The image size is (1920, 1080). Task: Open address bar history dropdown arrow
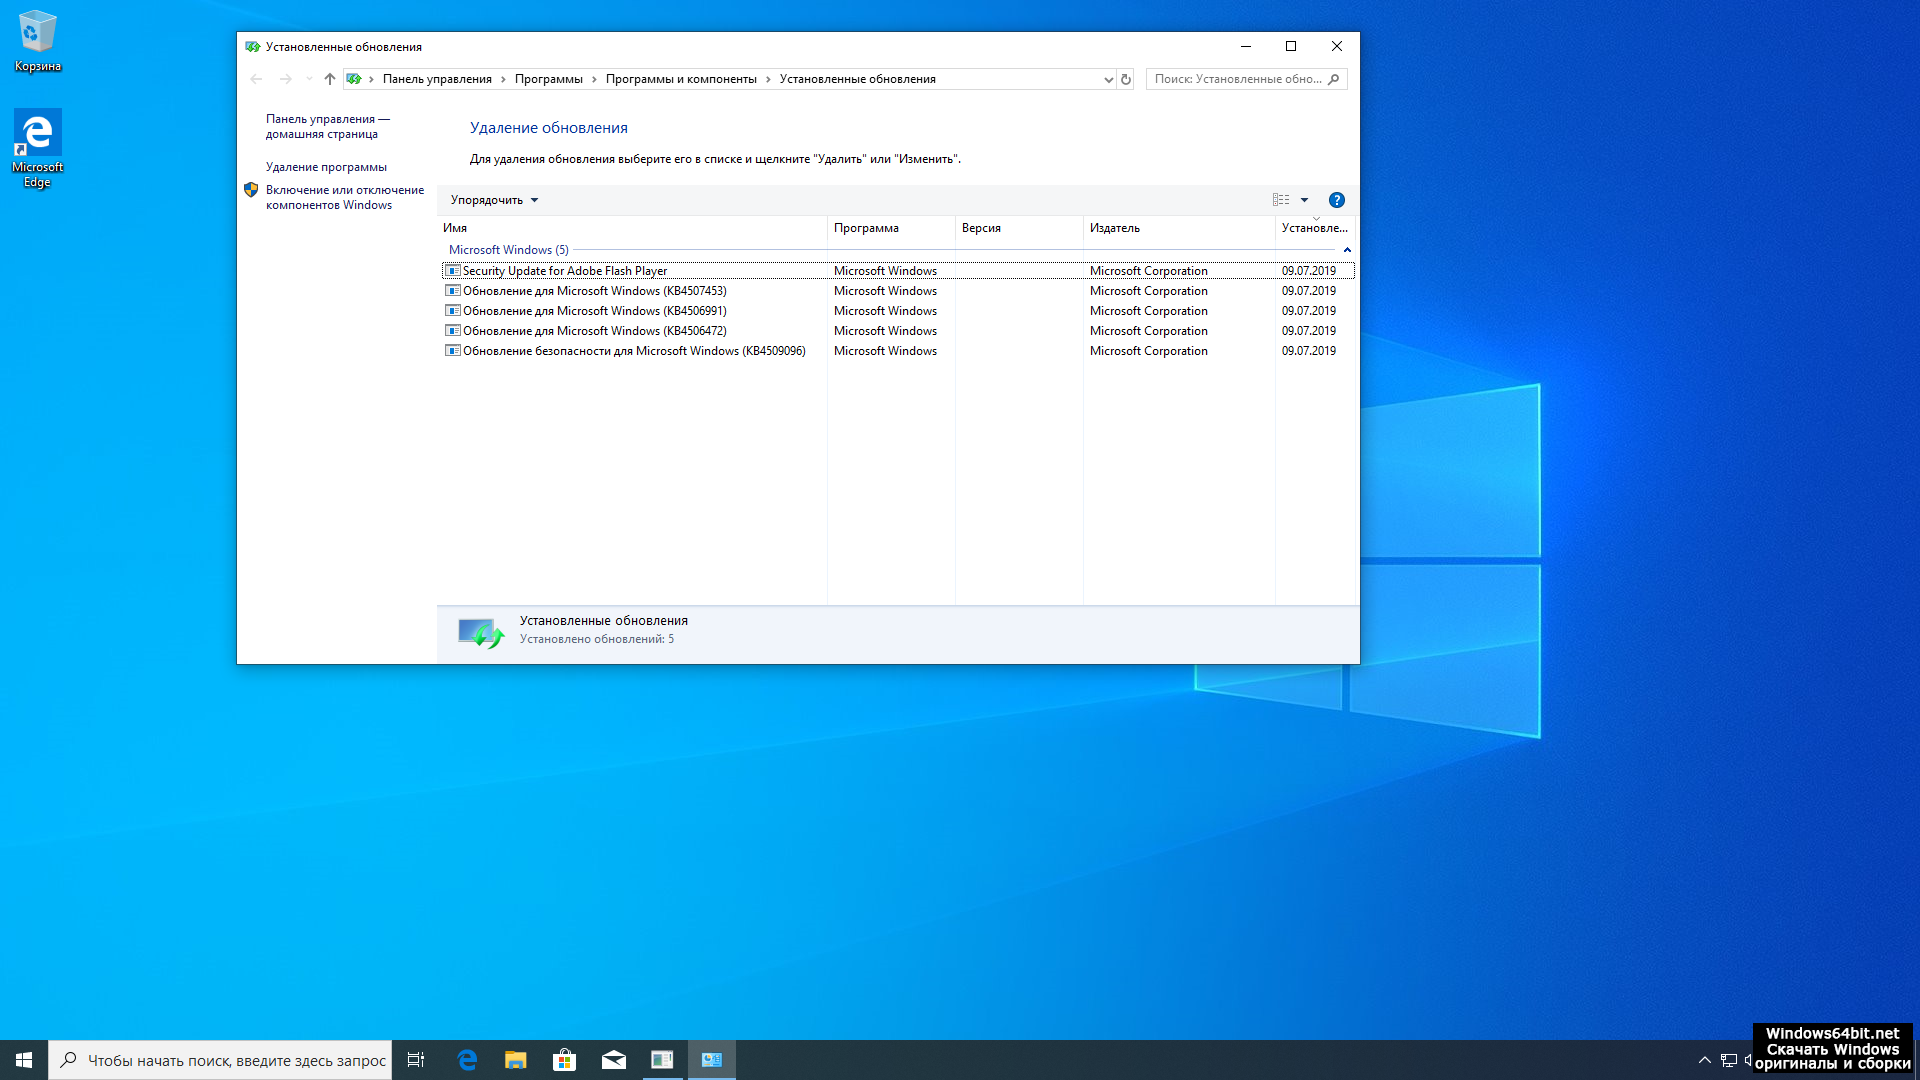click(x=1108, y=79)
